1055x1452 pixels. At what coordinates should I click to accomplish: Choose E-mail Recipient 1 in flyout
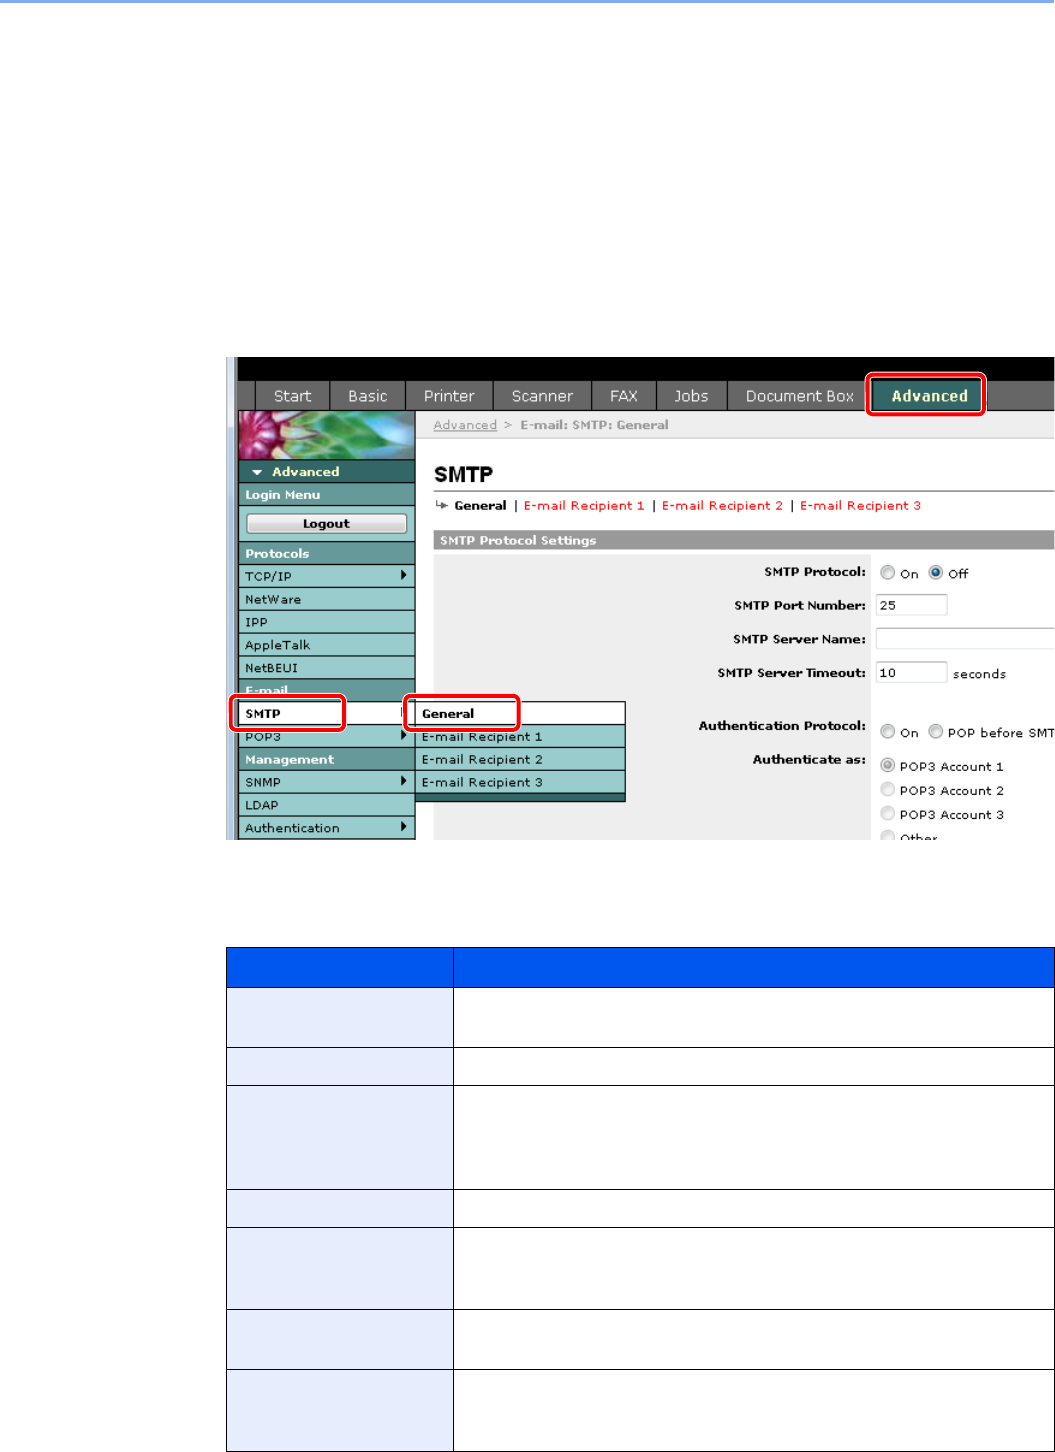[x=520, y=737]
